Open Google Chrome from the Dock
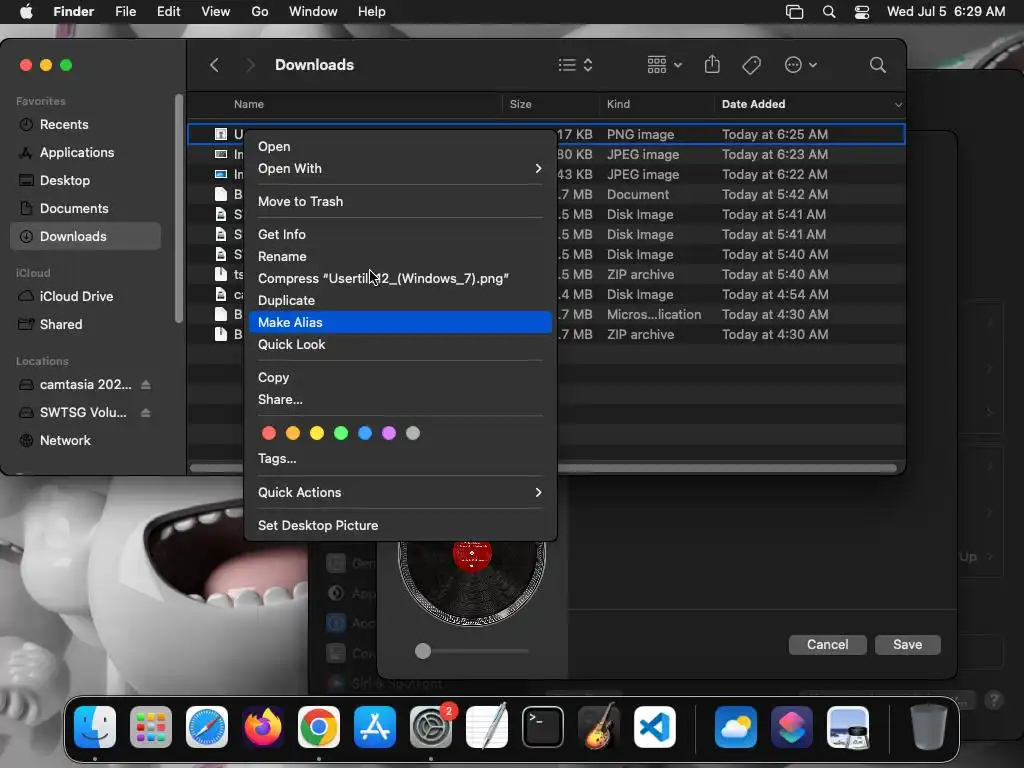1024x768 pixels. coord(319,727)
